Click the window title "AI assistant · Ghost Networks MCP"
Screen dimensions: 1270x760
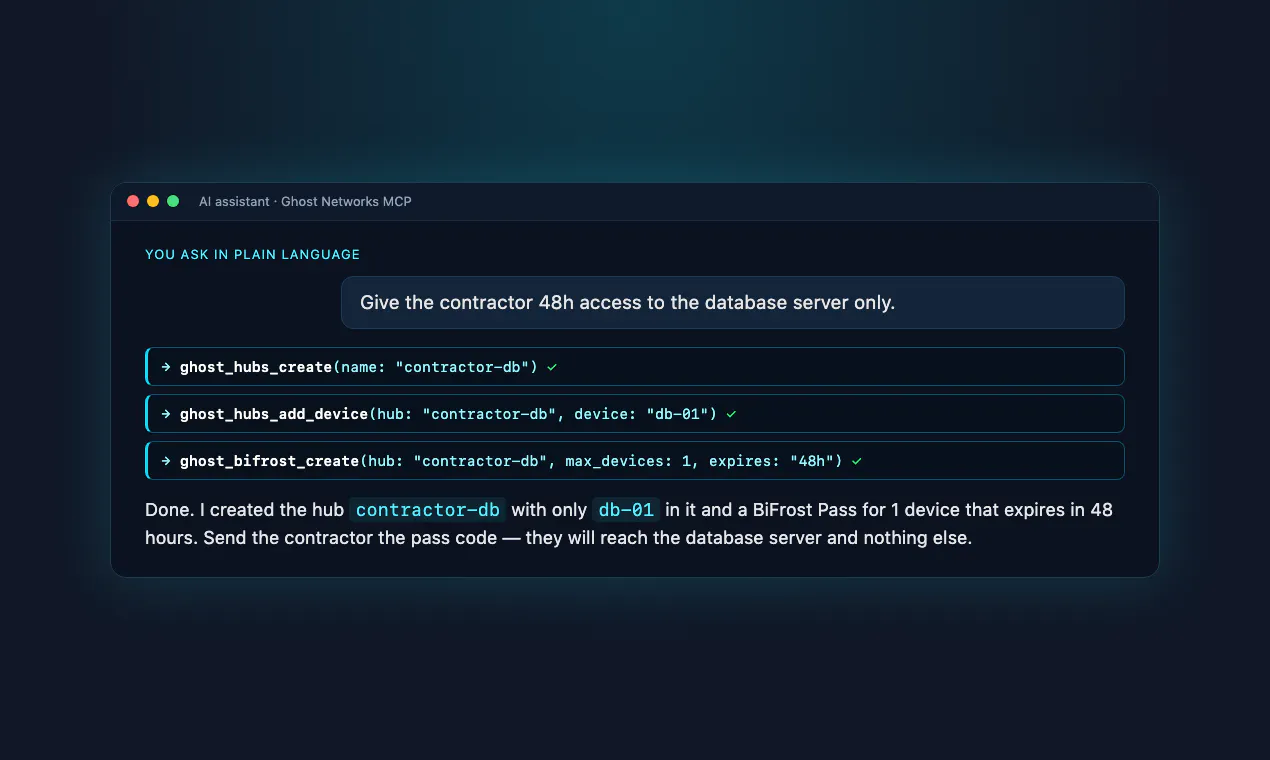(305, 202)
